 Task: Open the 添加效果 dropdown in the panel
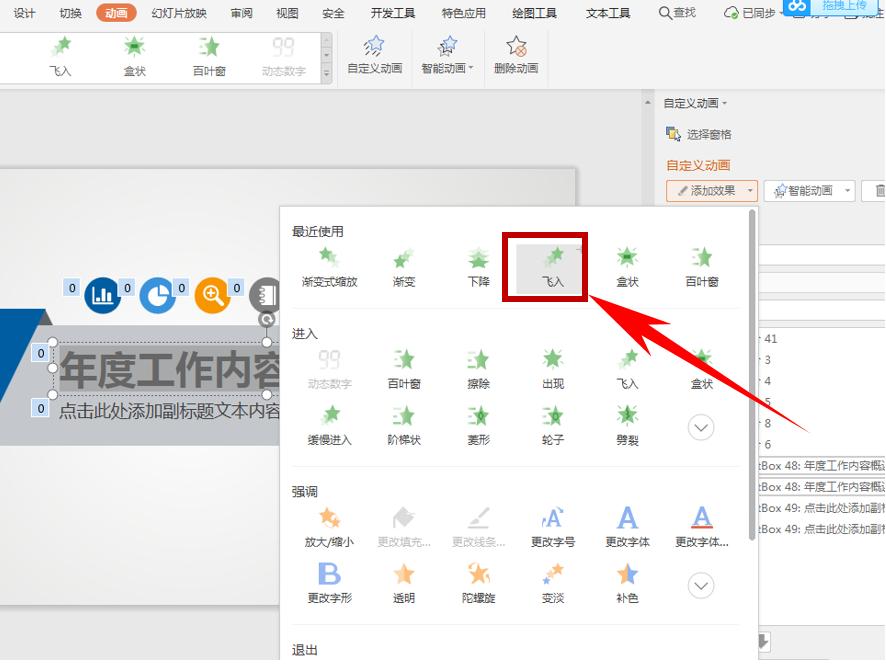(x=714, y=190)
